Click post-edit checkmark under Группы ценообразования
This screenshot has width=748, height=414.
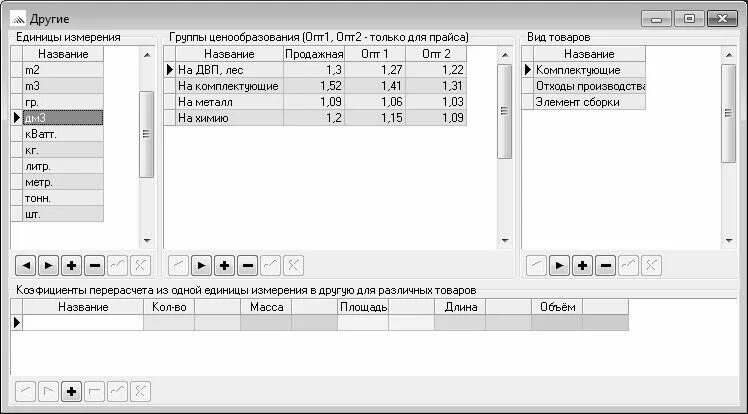270,266
